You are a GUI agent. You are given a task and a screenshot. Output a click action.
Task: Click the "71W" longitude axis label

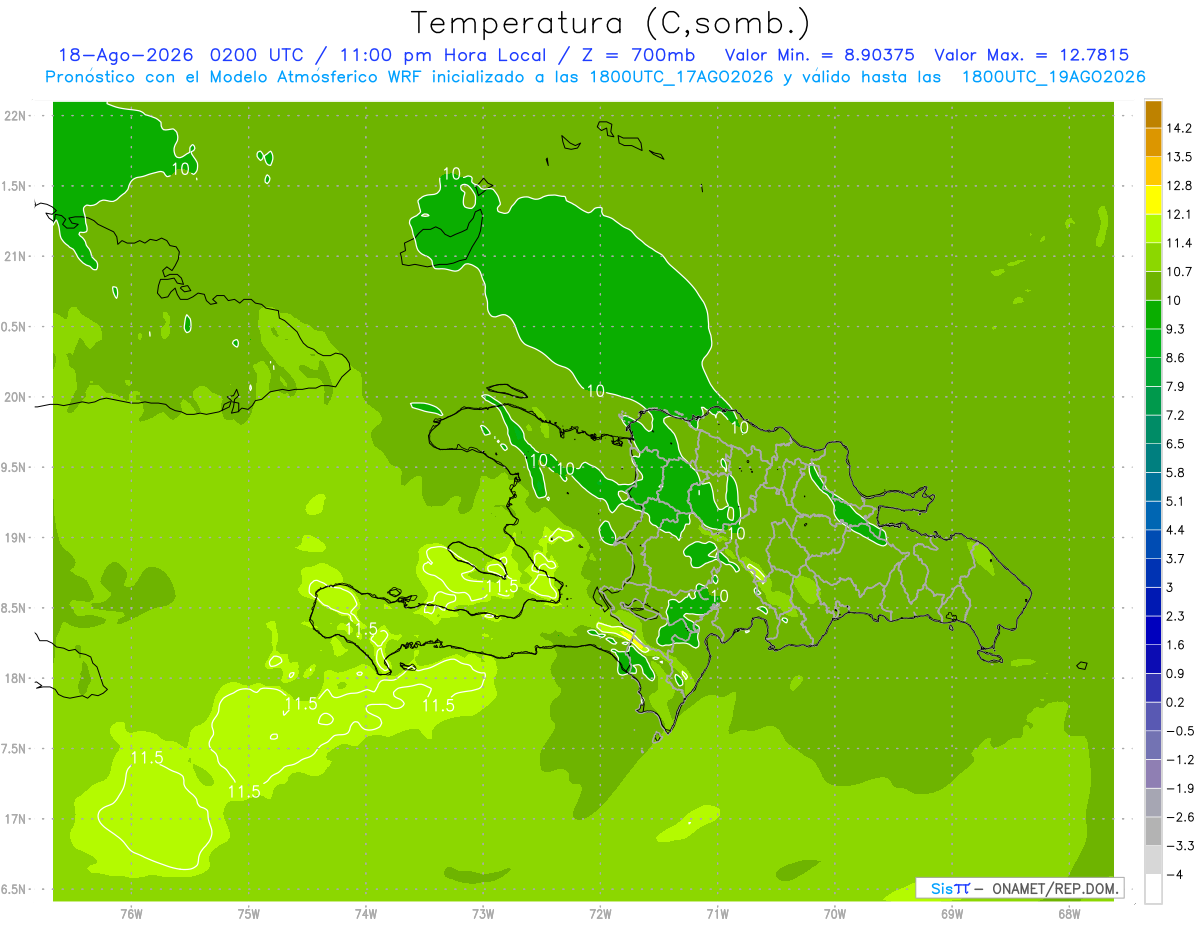click(x=717, y=914)
